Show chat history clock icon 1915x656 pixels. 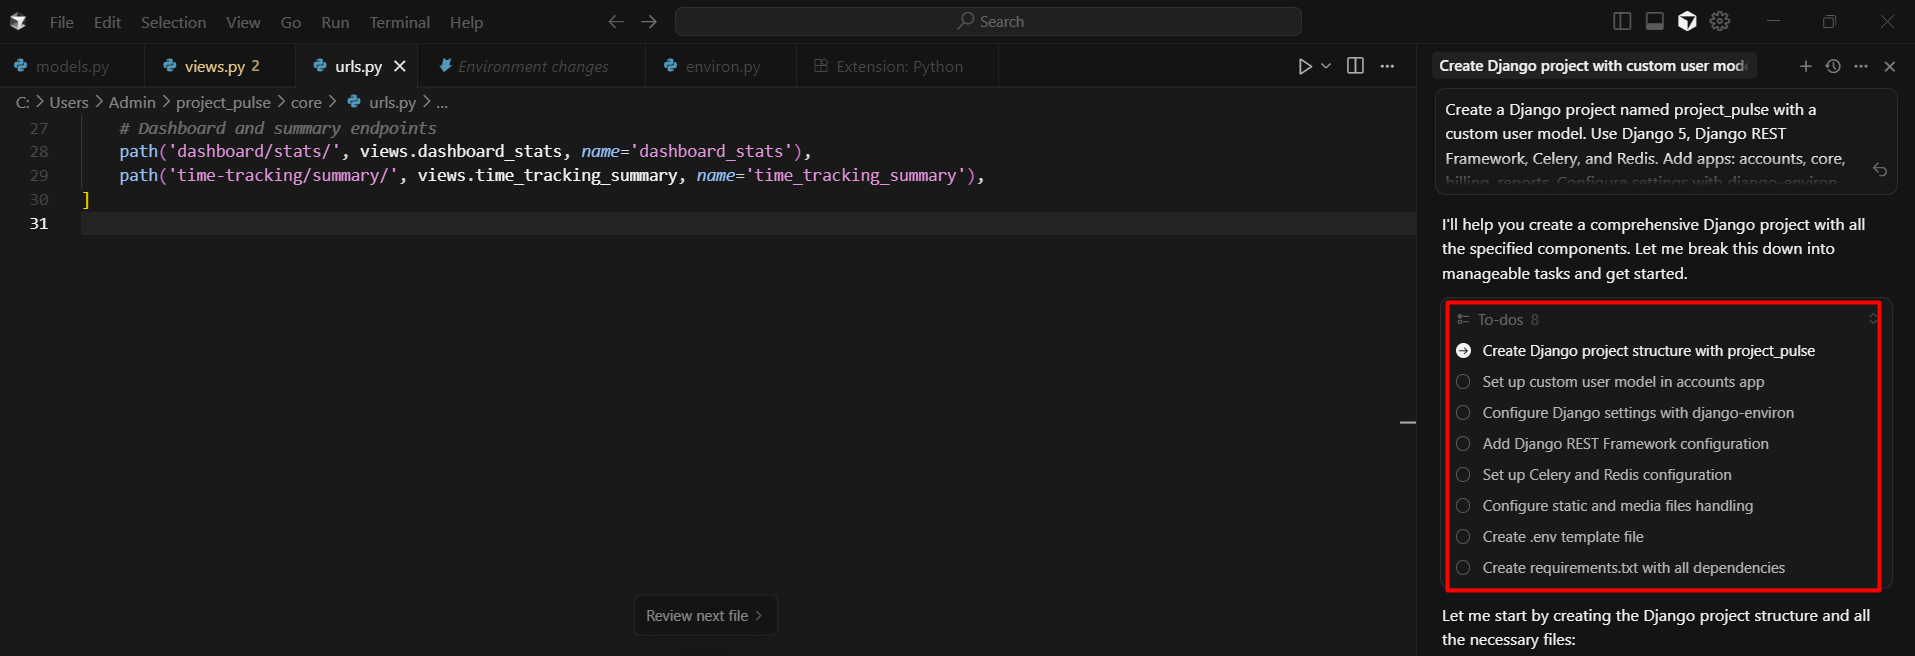pyautogui.click(x=1833, y=66)
